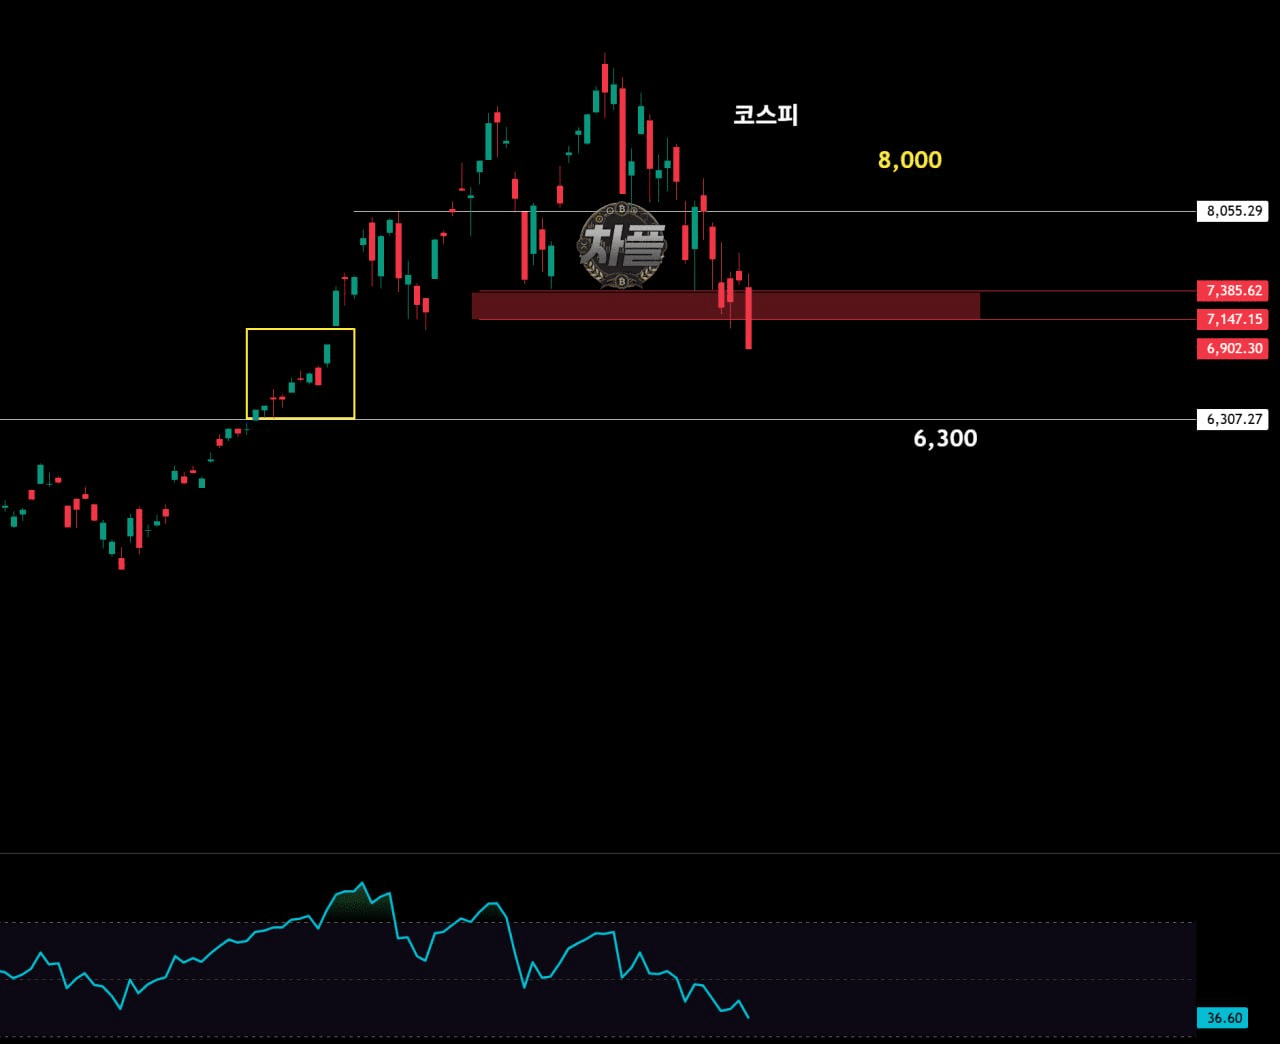Click the 6,902.30 current price label
The image size is (1280, 1044).
pos(1232,348)
